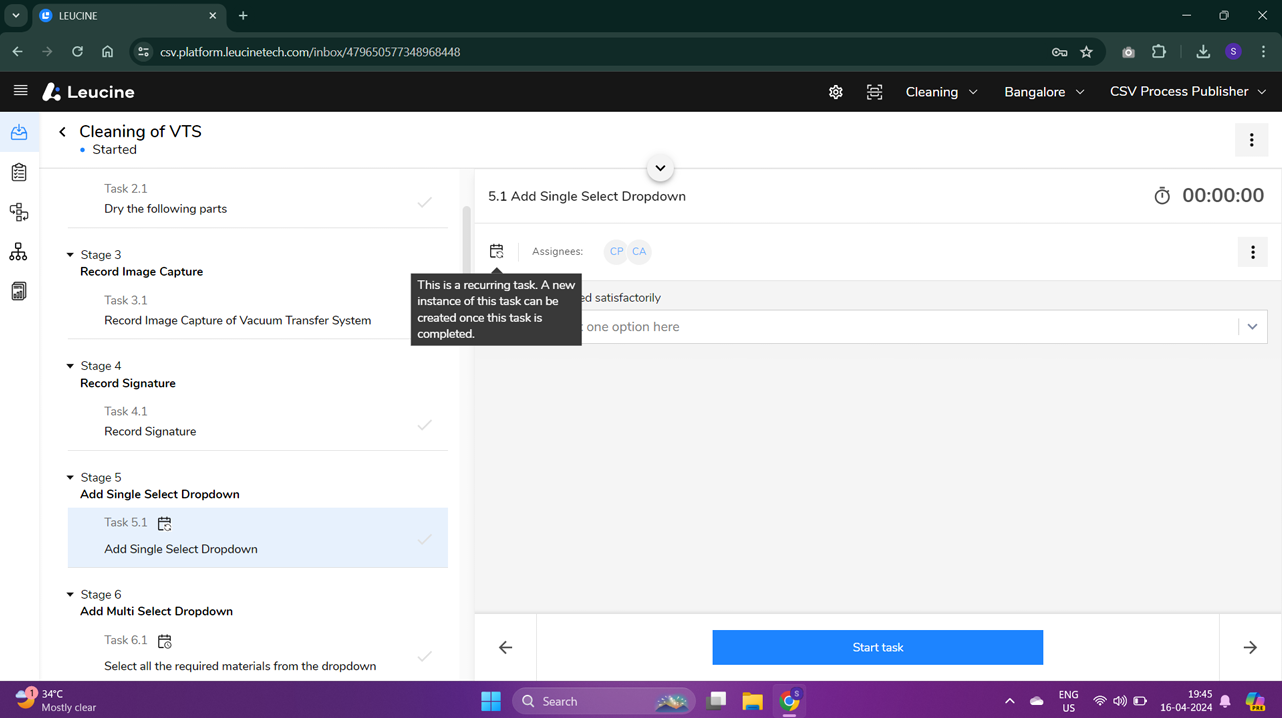Collapse the Stage 3 section
The height and width of the screenshot is (718, 1283).
(70, 255)
